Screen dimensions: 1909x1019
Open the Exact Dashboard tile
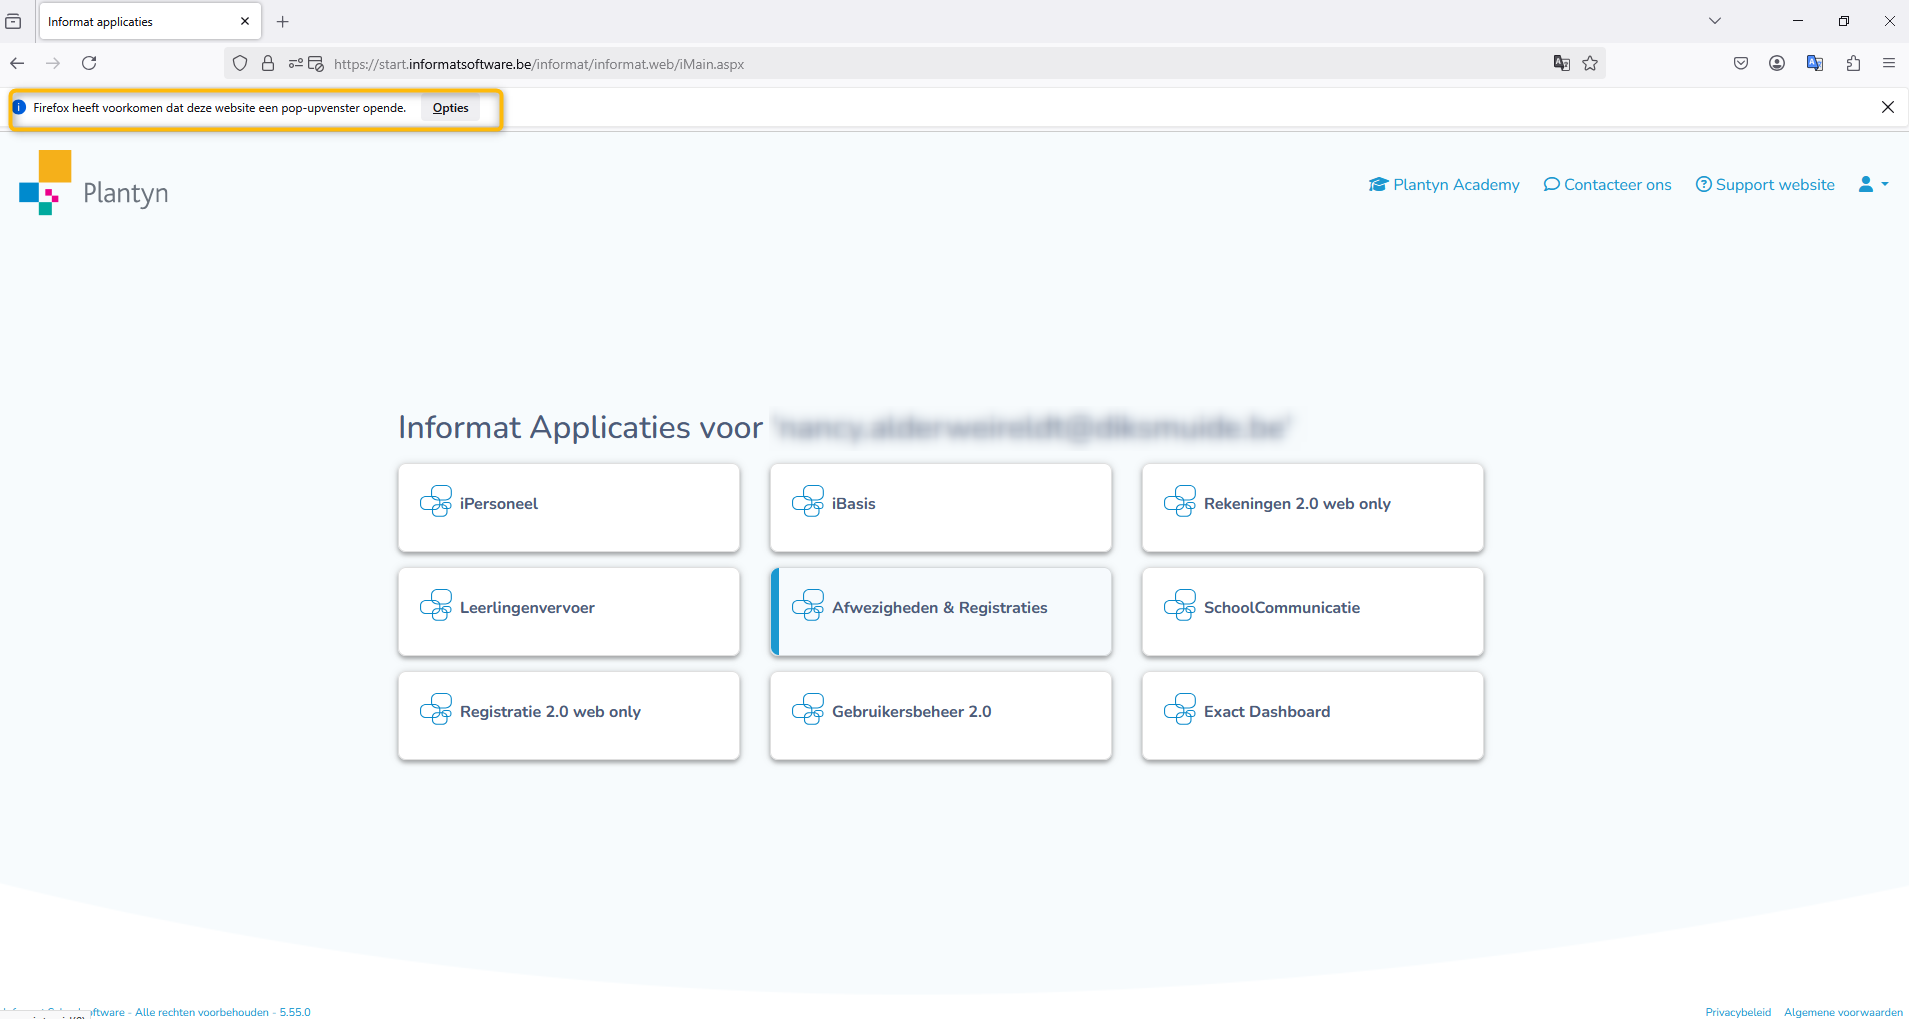pos(1313,715)
